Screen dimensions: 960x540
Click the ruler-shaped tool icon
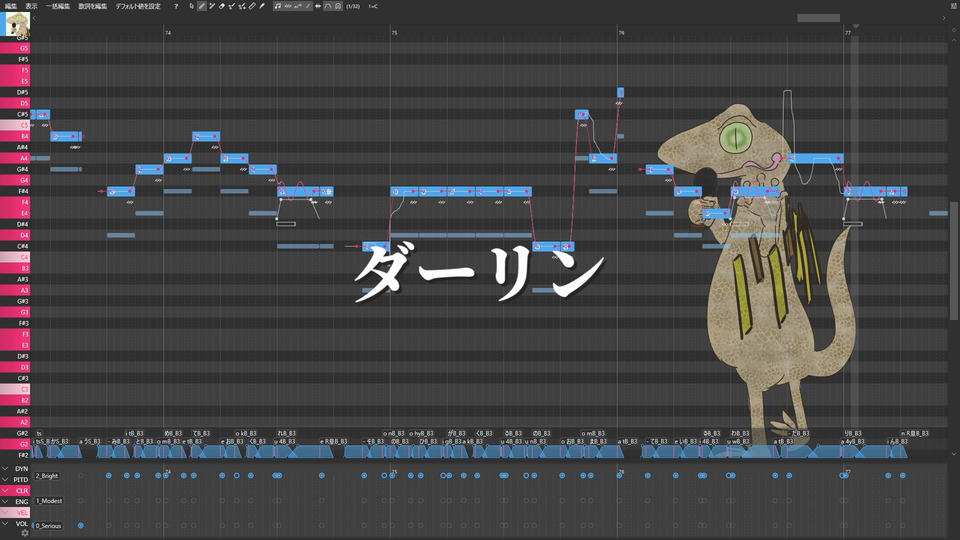pyautogui.click(x=252, y=6)
